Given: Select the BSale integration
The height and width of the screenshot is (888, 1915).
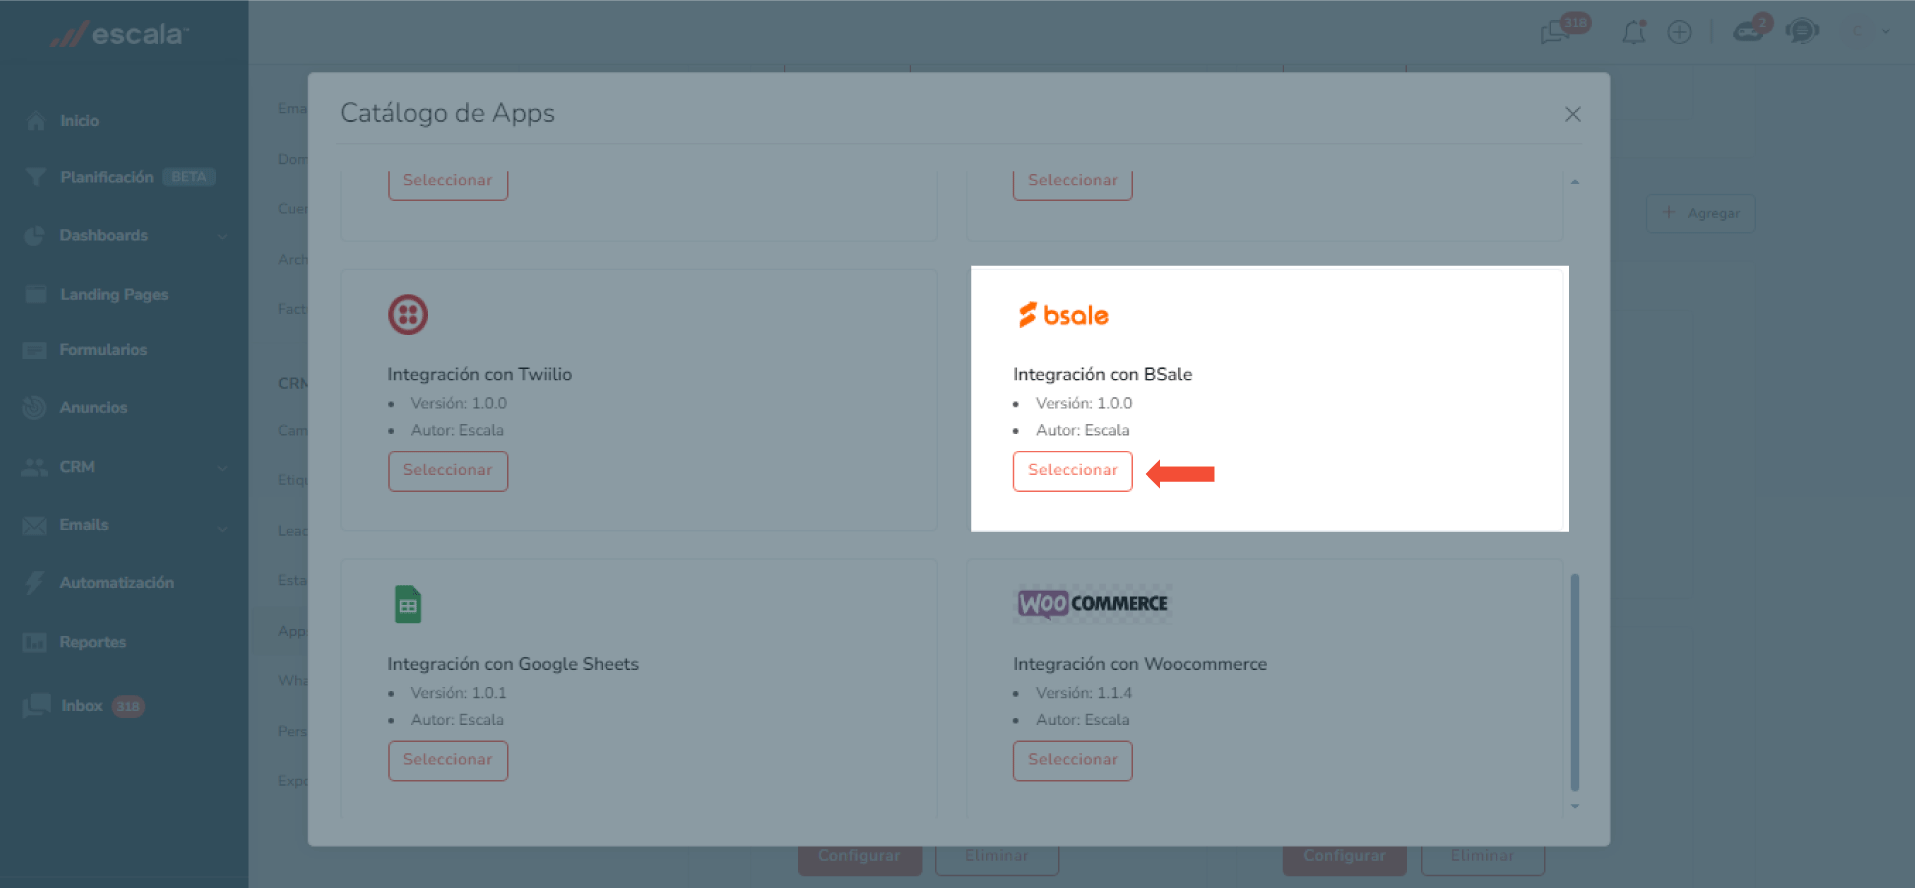Looking at the screenshot, I should [1072, 471].
